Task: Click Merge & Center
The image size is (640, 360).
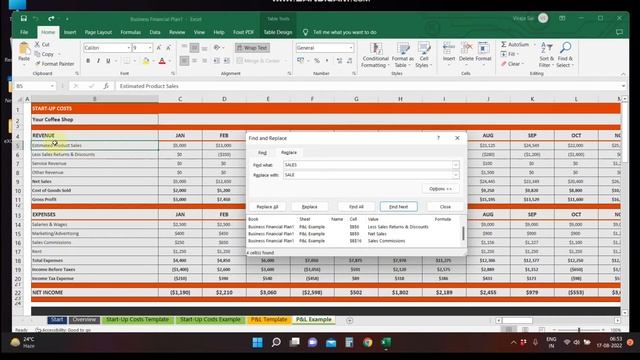Action: point(258,61)
